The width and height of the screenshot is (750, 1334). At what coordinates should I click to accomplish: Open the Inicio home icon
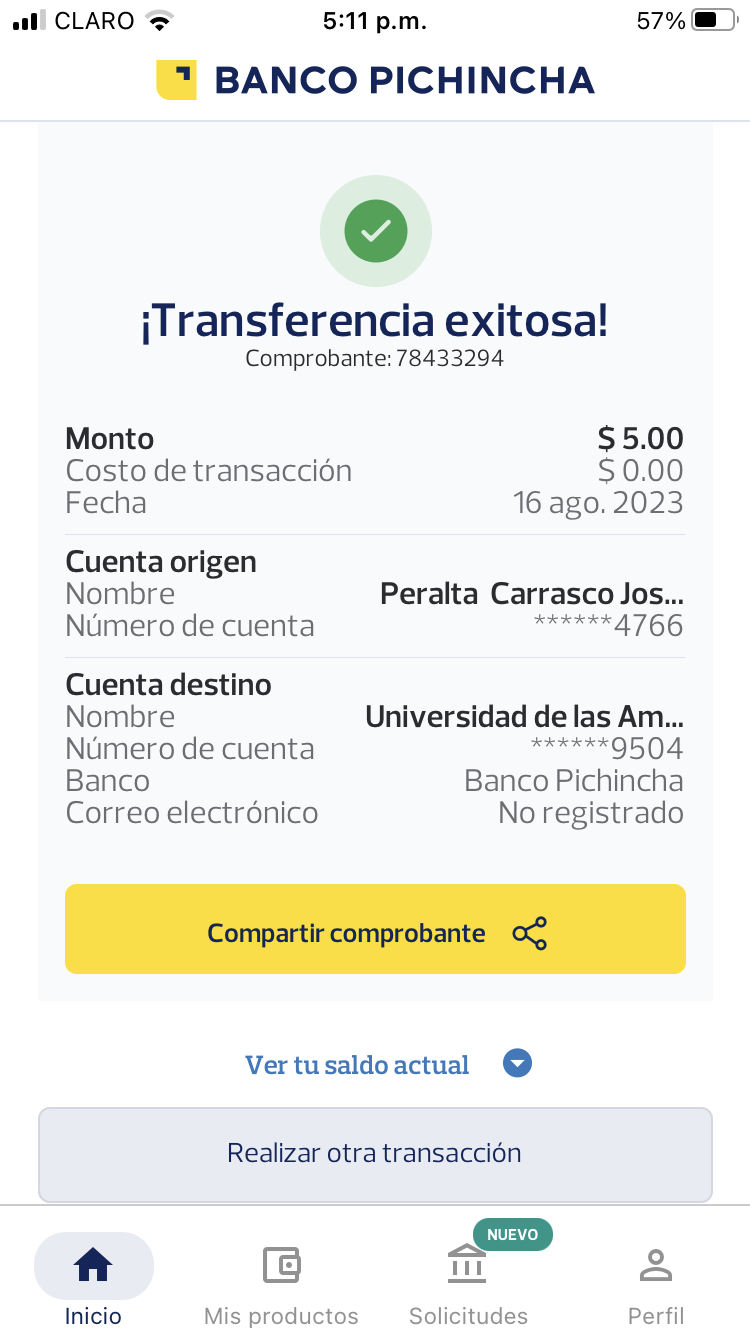coord(93,1265)
